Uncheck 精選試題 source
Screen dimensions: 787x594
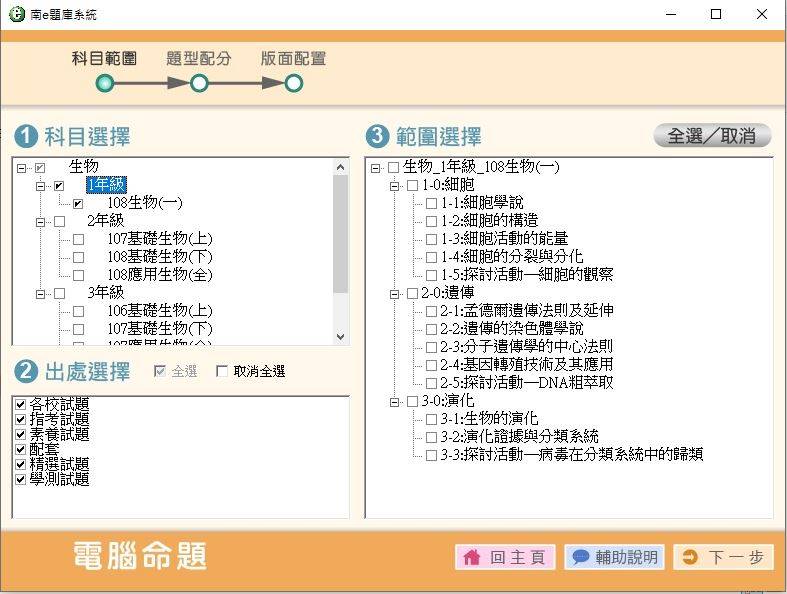[21, 464]
